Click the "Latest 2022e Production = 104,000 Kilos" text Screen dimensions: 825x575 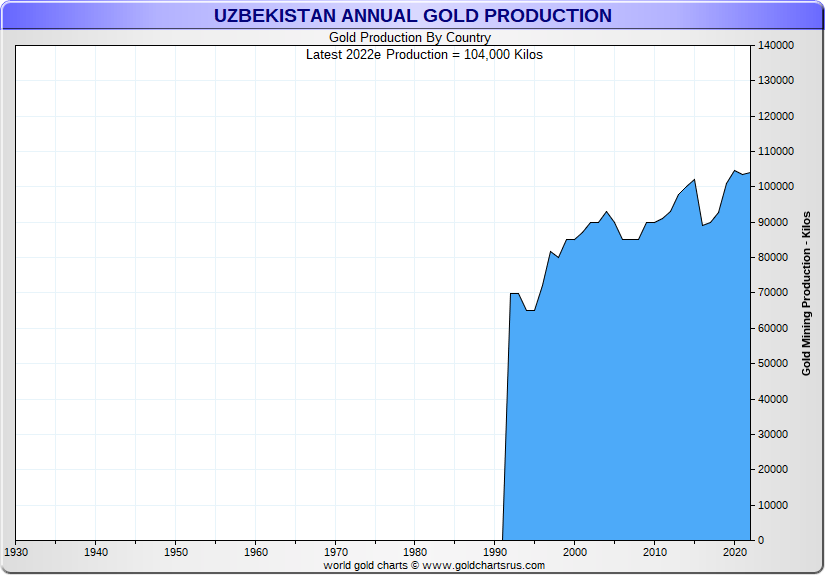point(424,55)
